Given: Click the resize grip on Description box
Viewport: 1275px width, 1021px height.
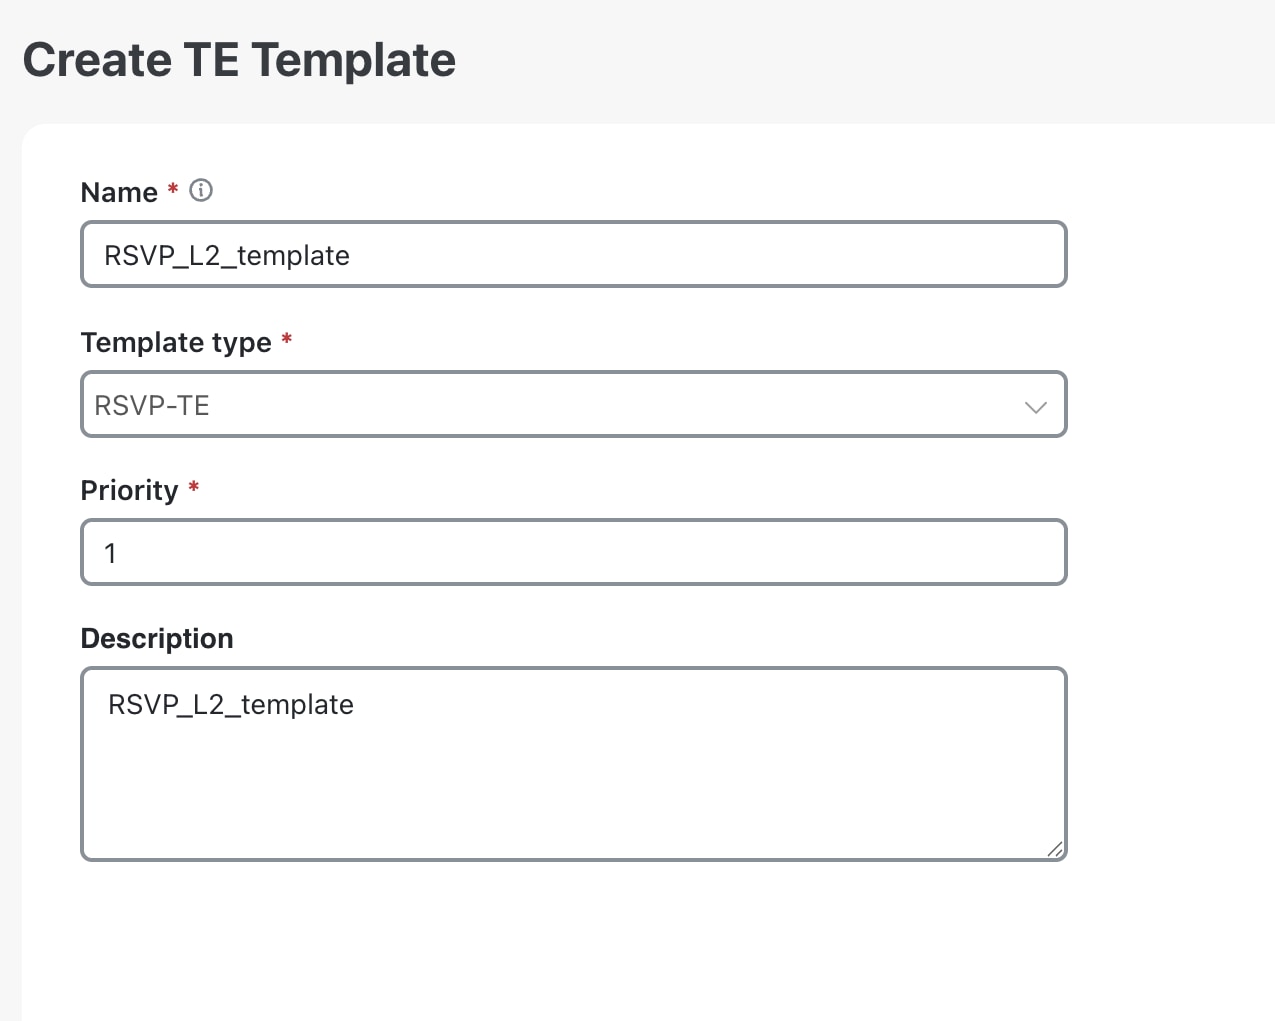Looking at the screenshot, I should pyautogui.click(x=1056, y=849).
